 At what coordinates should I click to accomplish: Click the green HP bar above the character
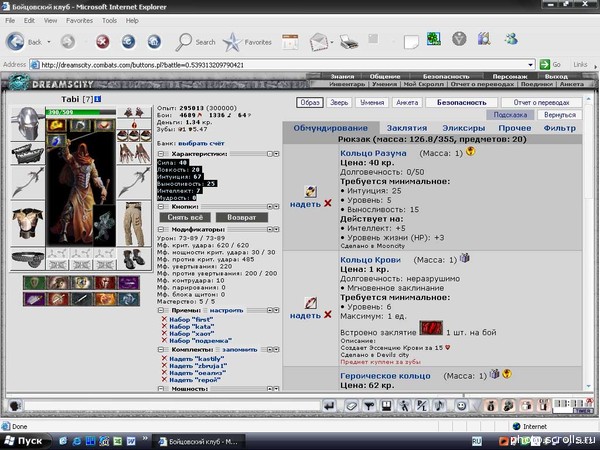coord(80,112)
